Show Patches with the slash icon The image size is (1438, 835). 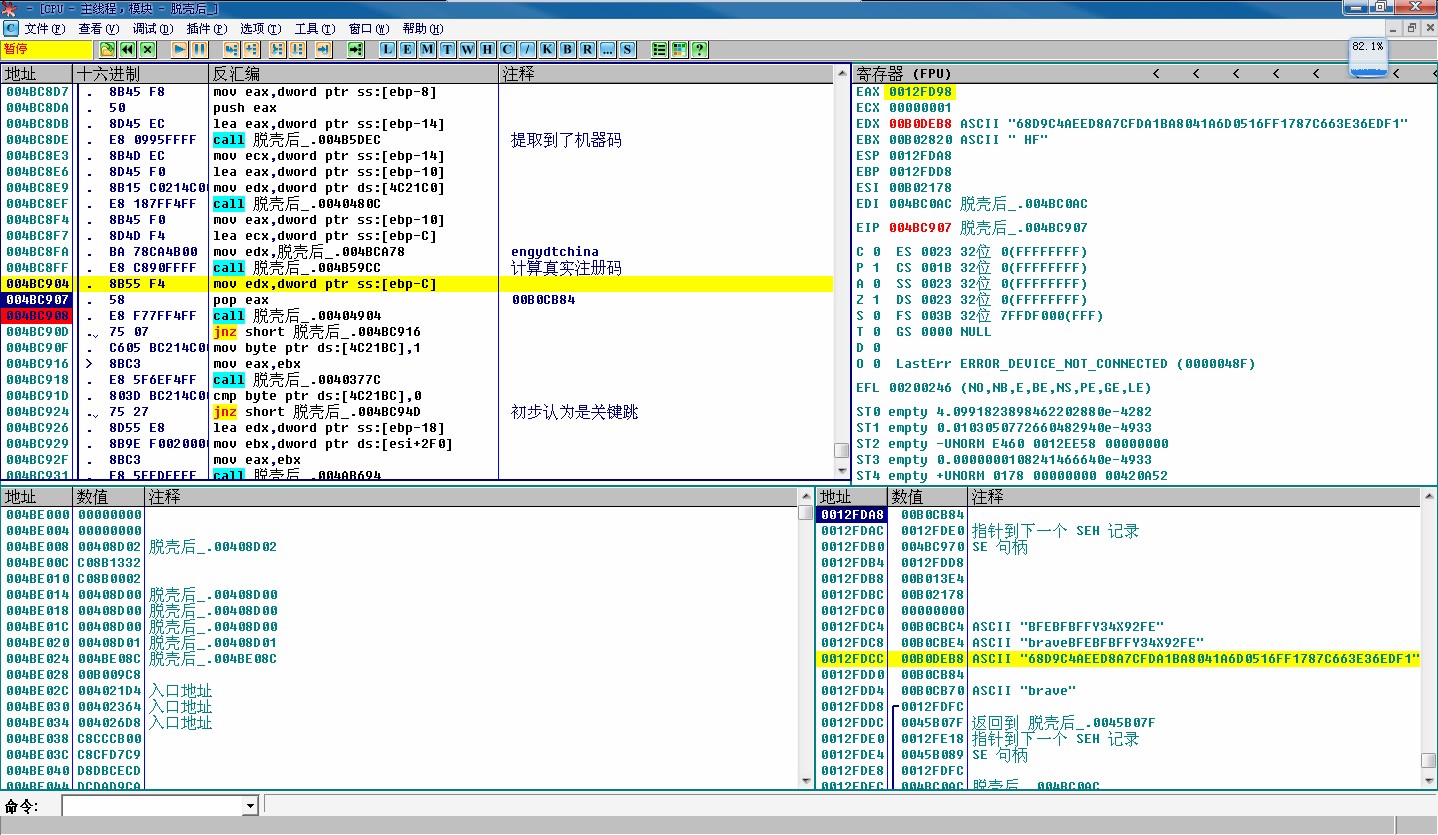pos(527,49)
